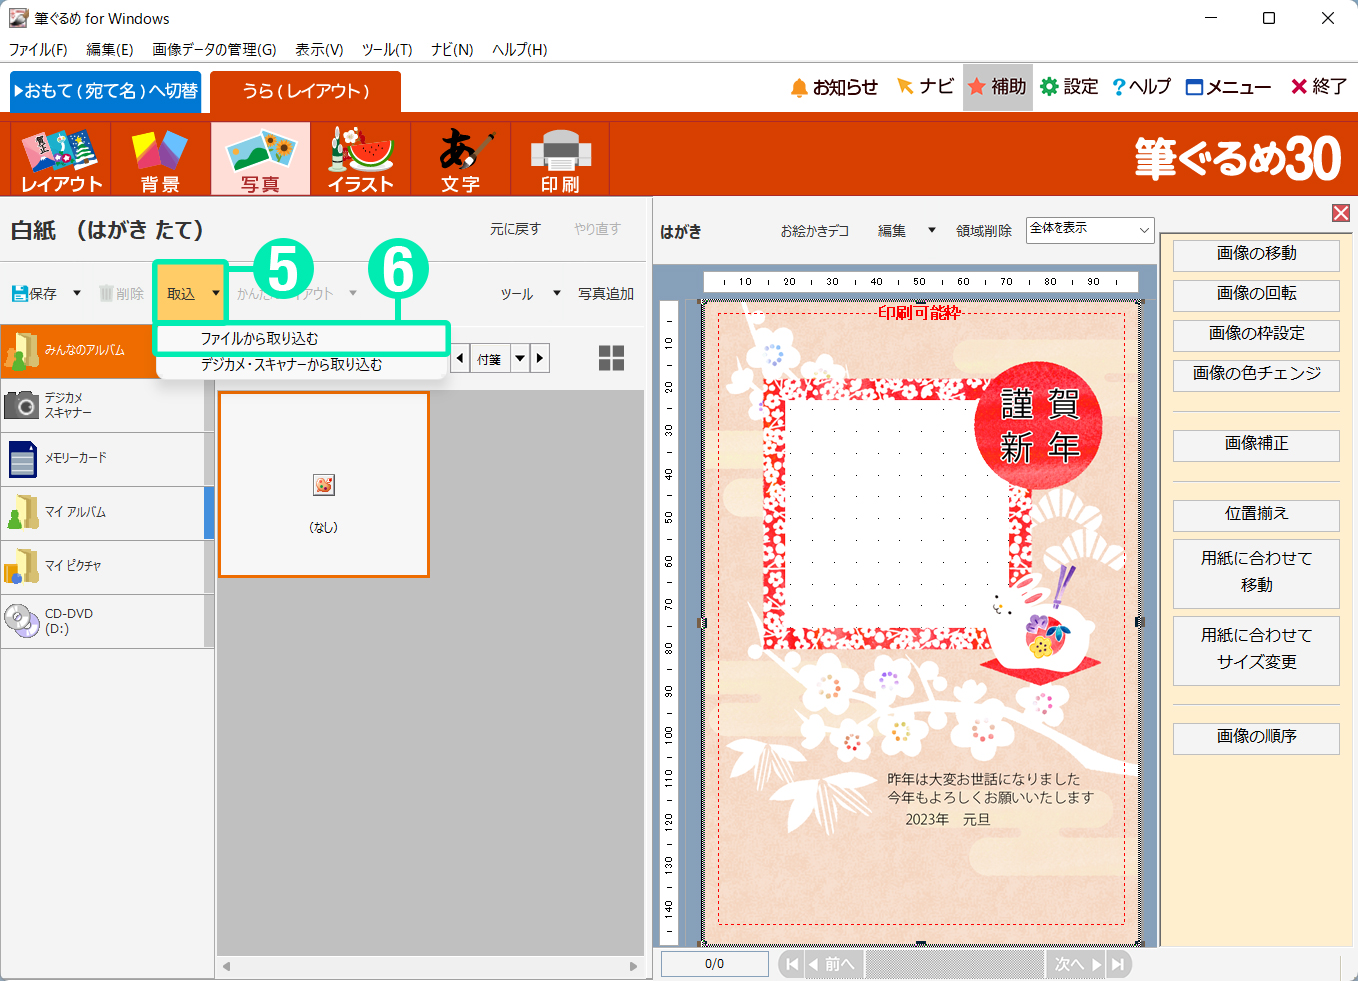Choose デジカメ・スキャナーから取り込む menu item

(x=291, y=365)
